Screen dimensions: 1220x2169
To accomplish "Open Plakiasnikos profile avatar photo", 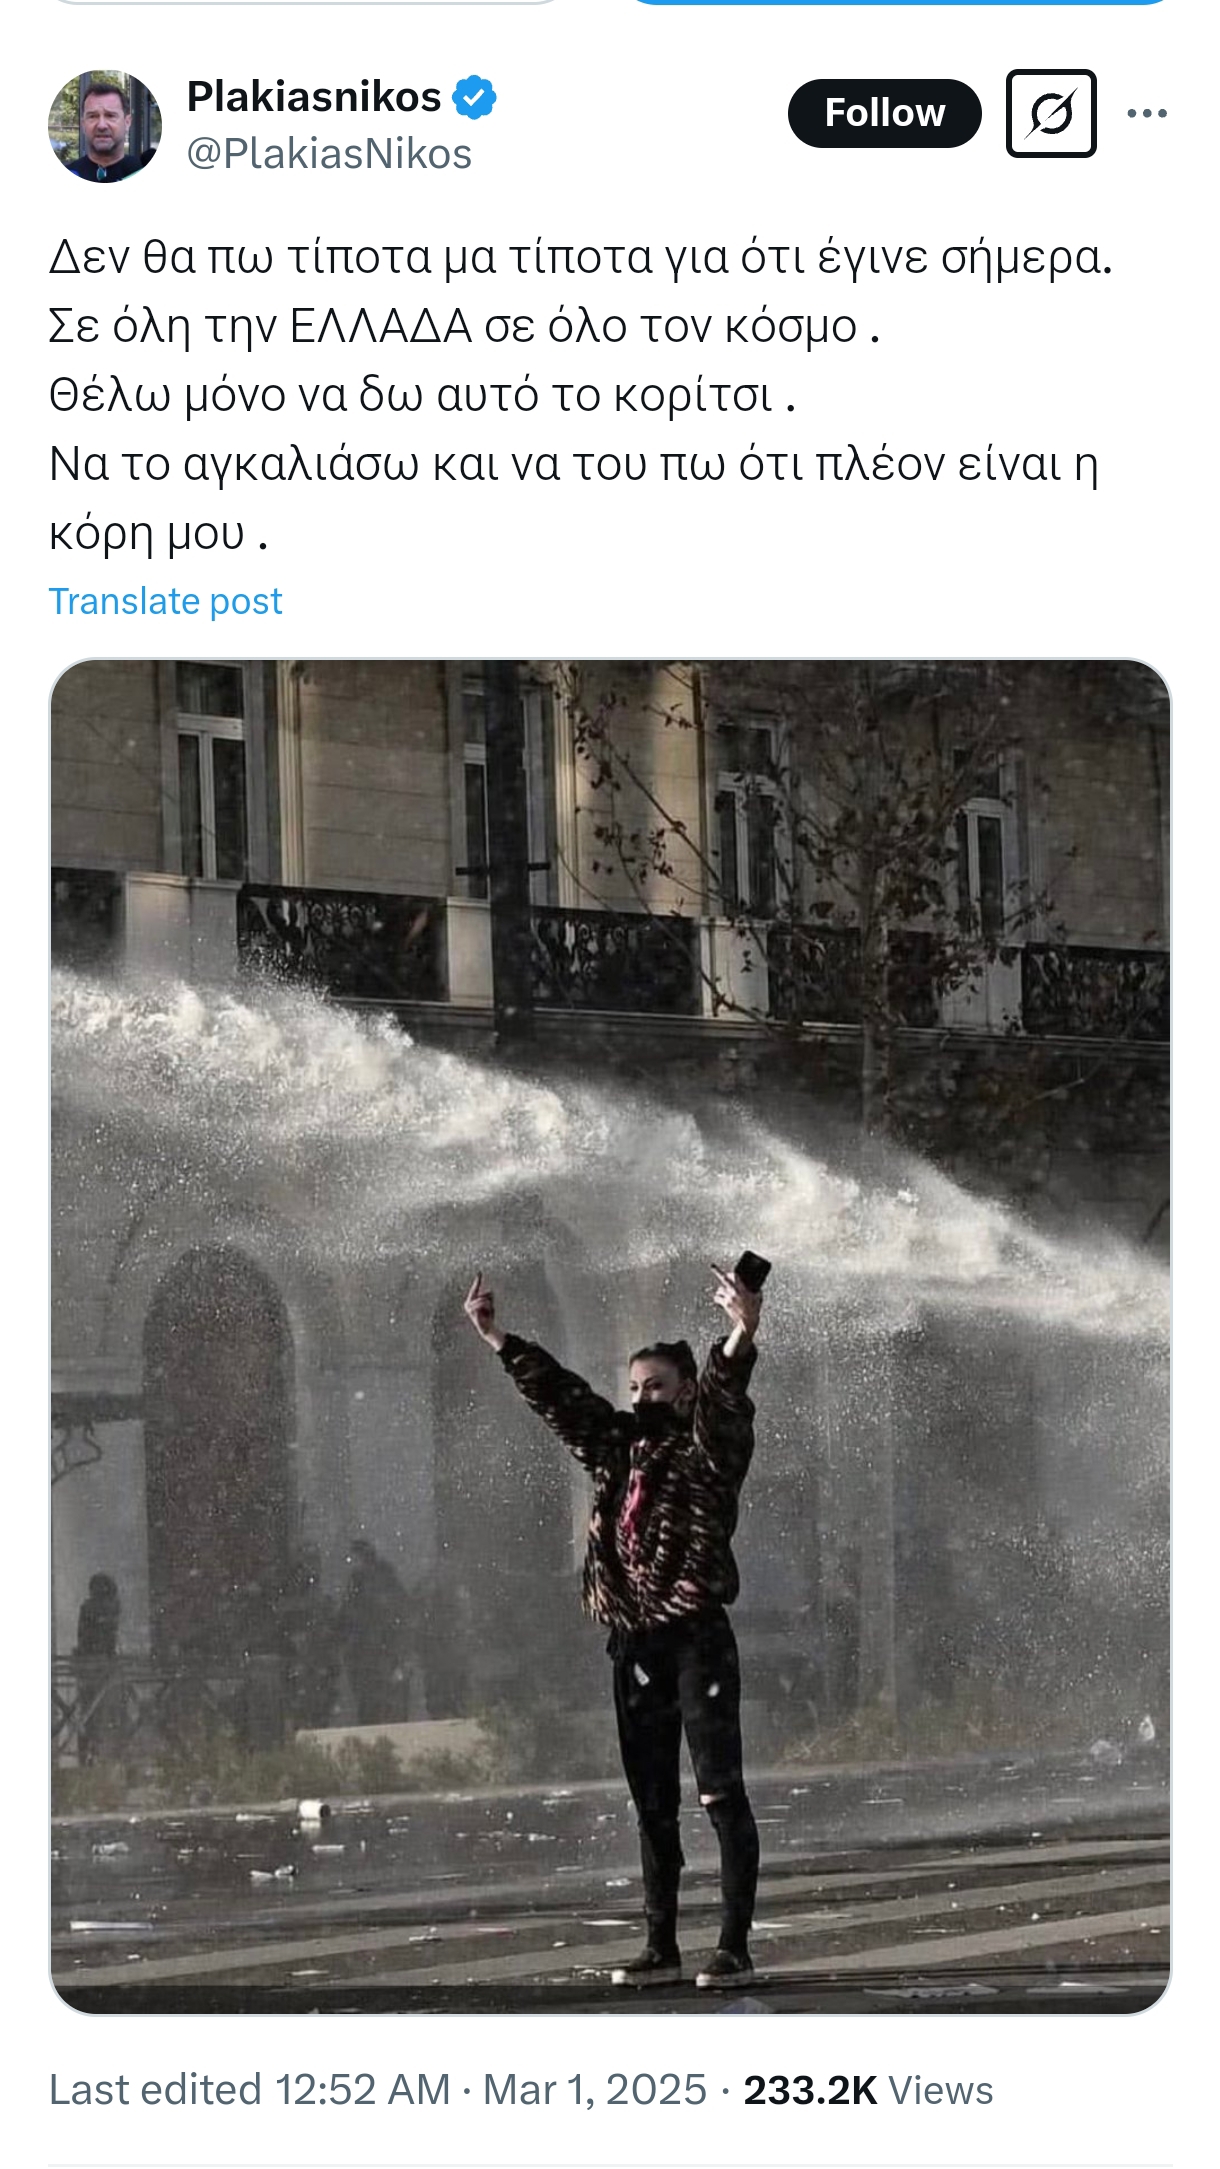I will point(105,126).
